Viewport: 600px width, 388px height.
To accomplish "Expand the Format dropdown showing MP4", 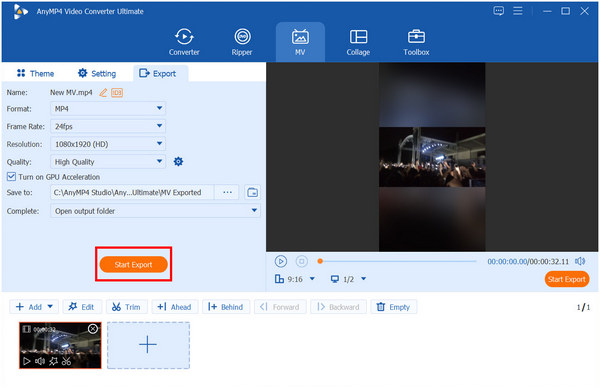I will pyautogui.click(x=108, y=109).
